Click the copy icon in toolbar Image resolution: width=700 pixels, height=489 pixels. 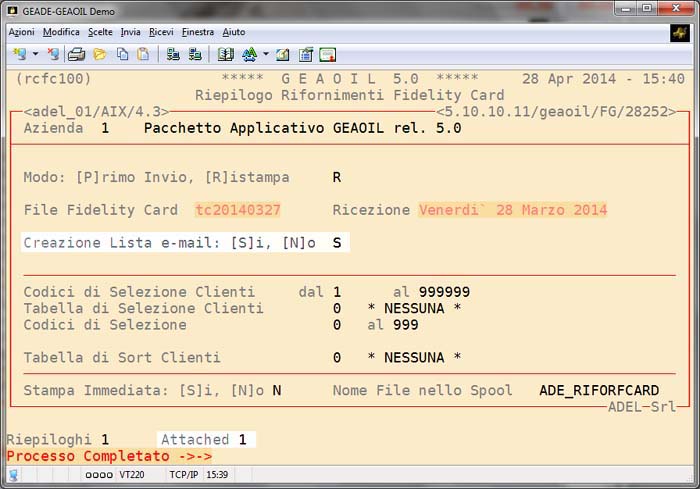pyautogui.click(x=121, y=54)
